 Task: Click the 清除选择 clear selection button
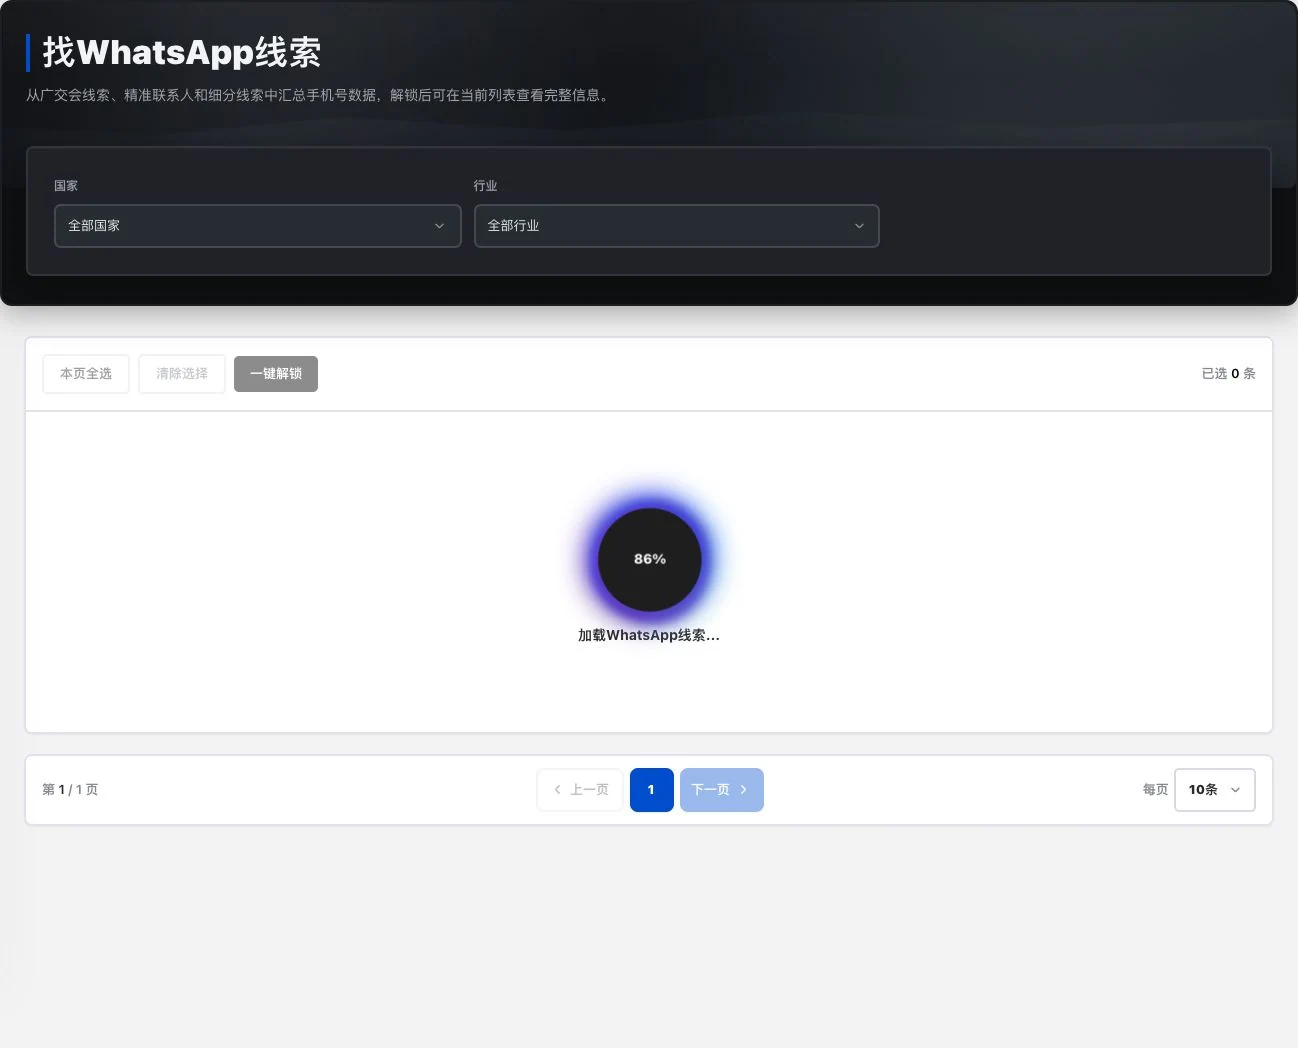182,374
